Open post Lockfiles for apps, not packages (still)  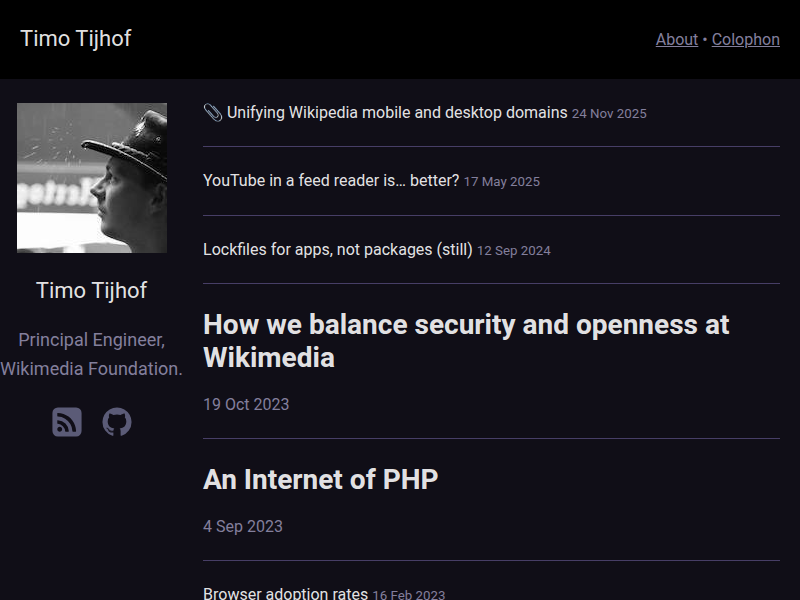pos(338,249)
